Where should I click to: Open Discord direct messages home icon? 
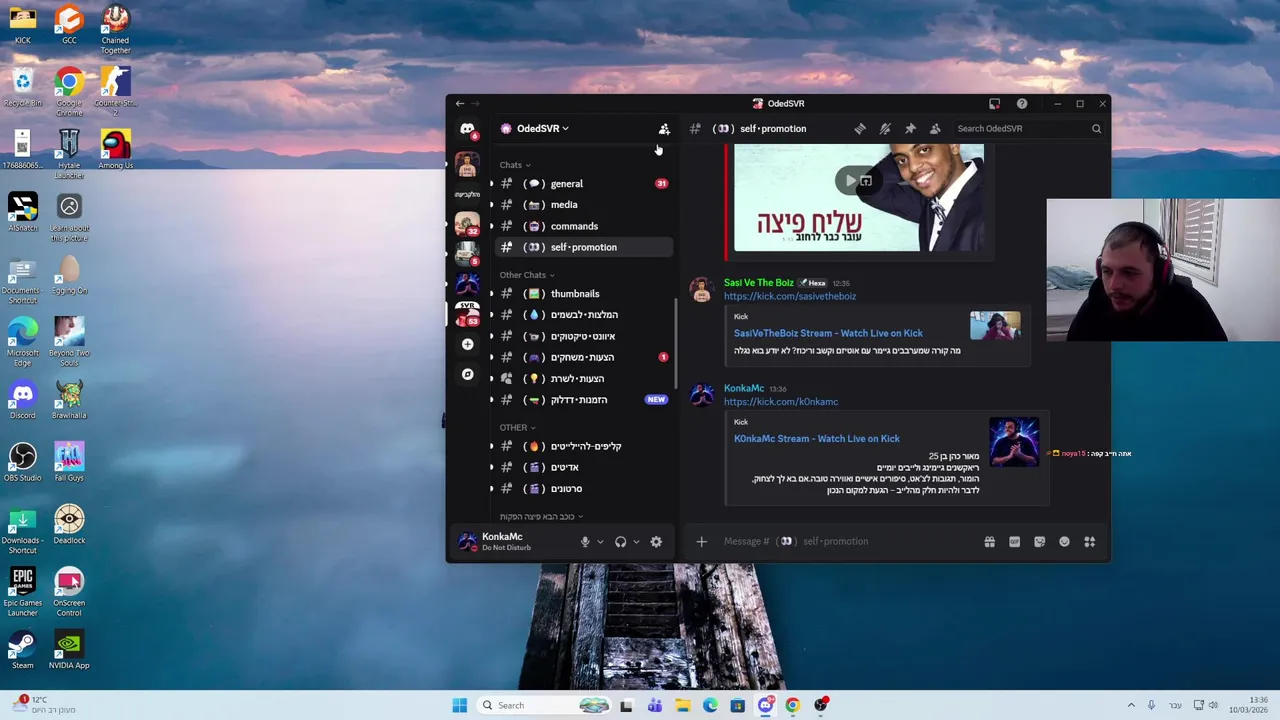(x=467, y=129)
